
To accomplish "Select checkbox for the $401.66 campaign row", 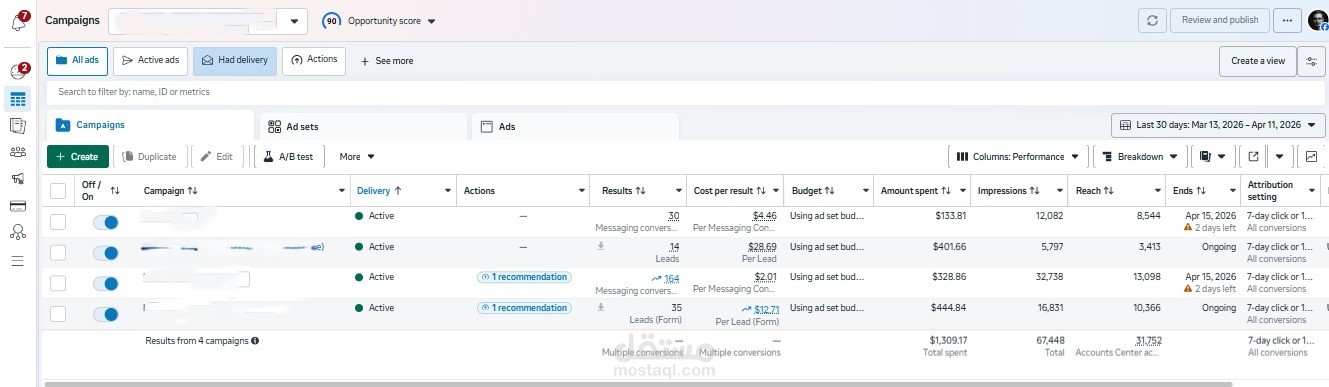I will coord(58,252).
